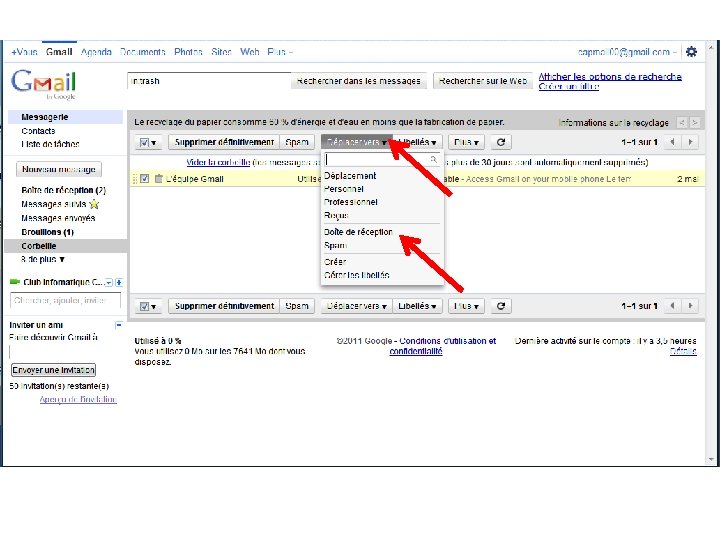Open the Plus dropdown in bottom toolbar
Viewport: 720px width, 540px height.
pos(466,306)
